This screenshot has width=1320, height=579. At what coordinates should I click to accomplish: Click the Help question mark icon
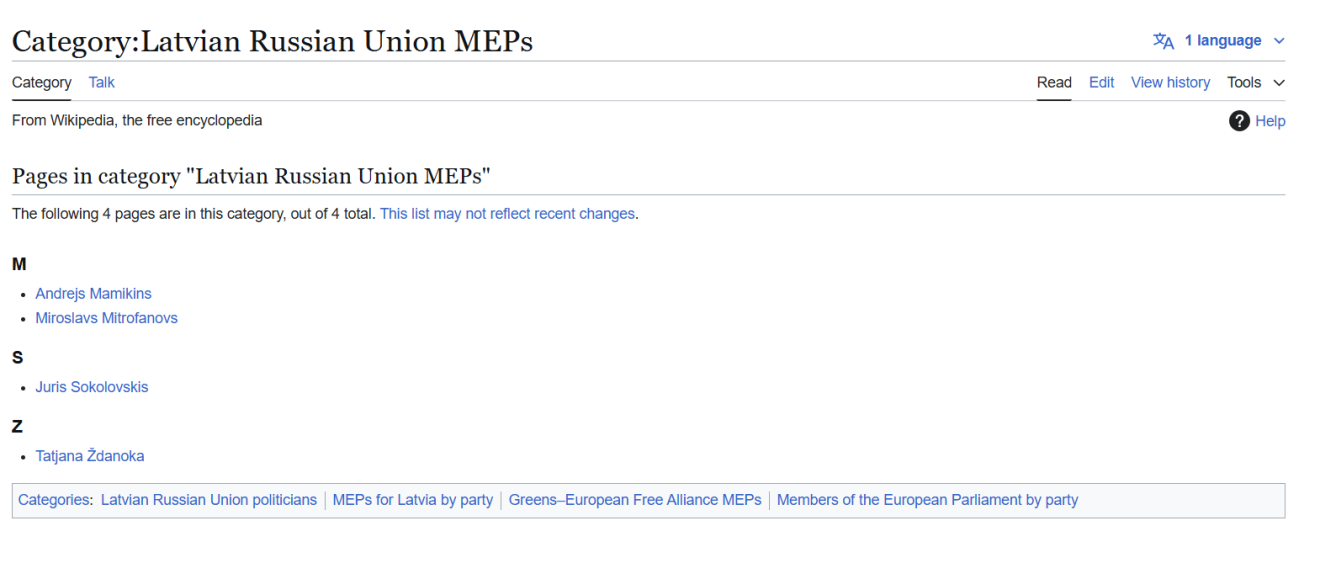(x=1239, y=121)
